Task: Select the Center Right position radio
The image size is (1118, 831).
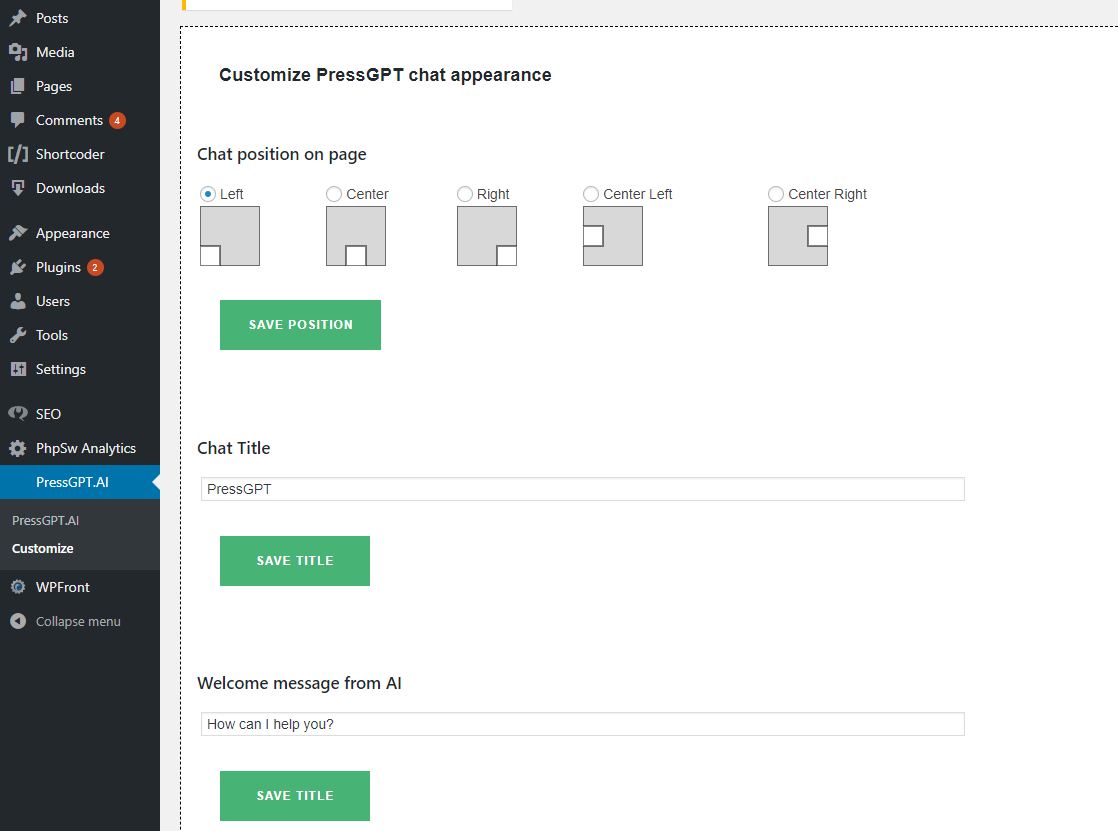Action: [776, 194]
